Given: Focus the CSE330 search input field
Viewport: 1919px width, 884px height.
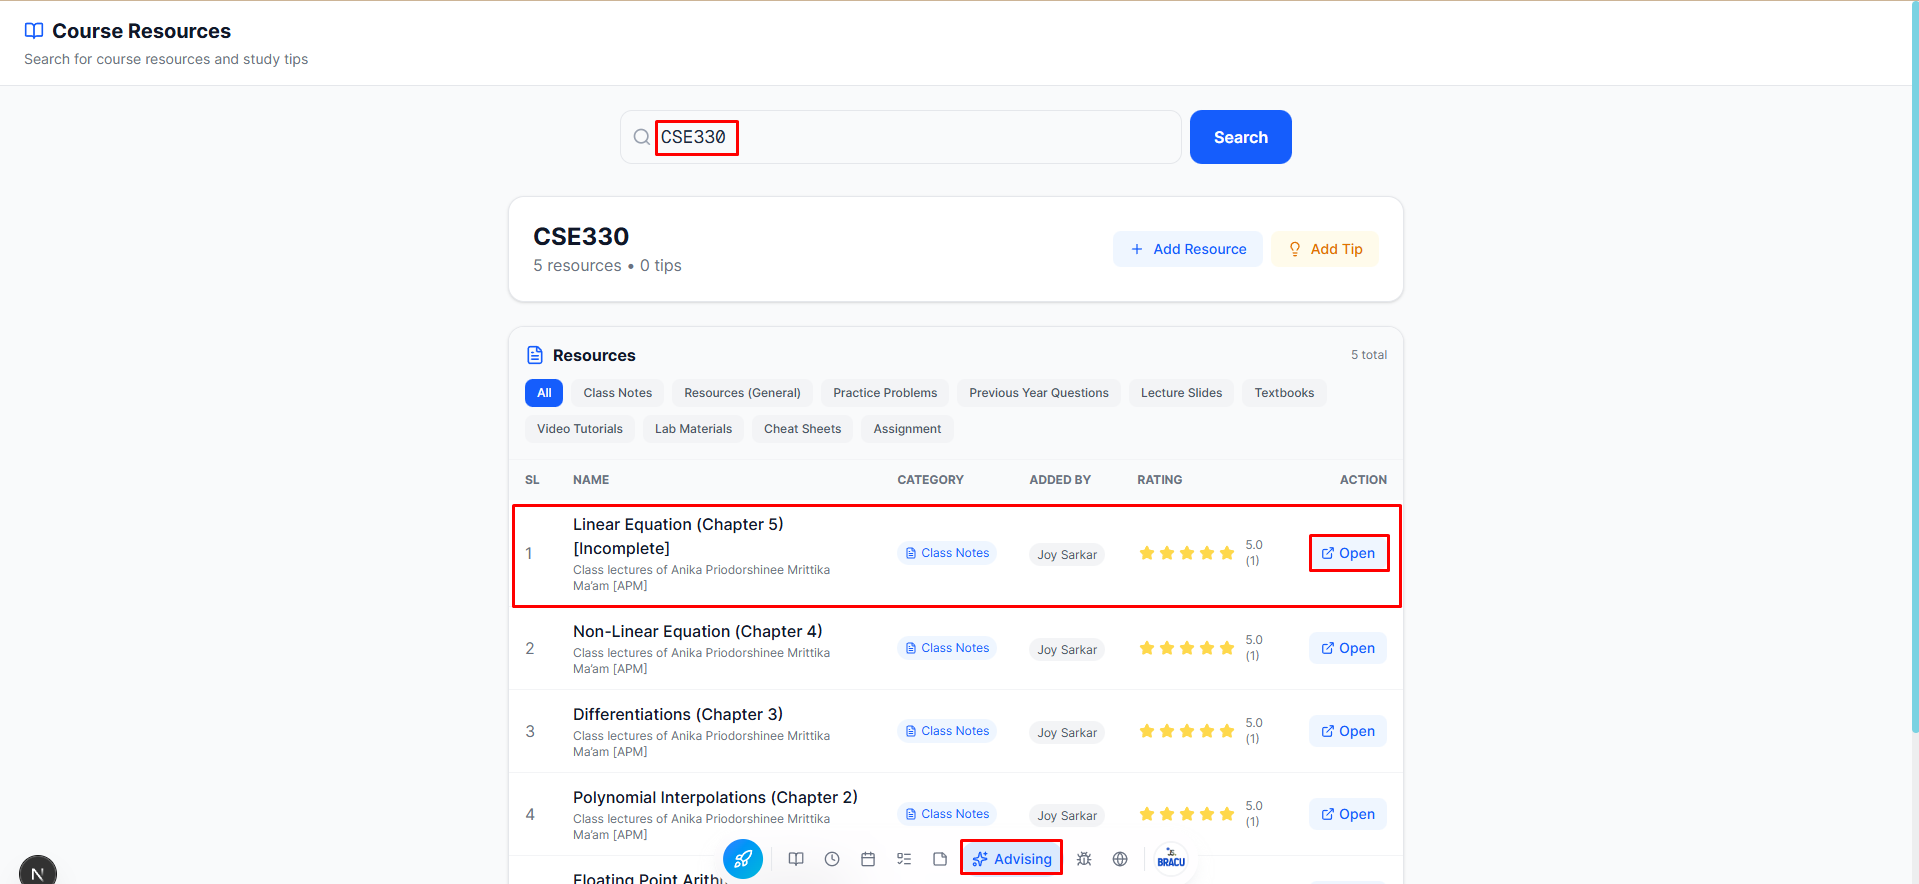Looking at the screenshot, I should [900, 137].
